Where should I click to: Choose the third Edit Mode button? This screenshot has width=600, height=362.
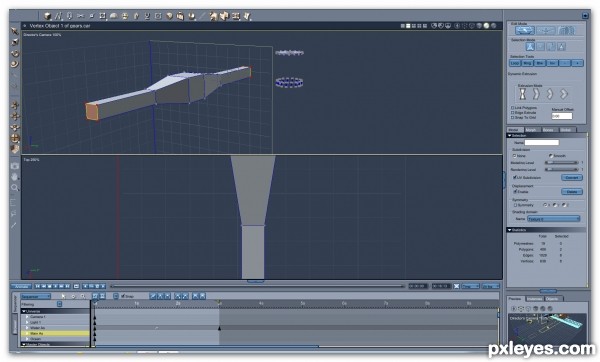(567, 30)
